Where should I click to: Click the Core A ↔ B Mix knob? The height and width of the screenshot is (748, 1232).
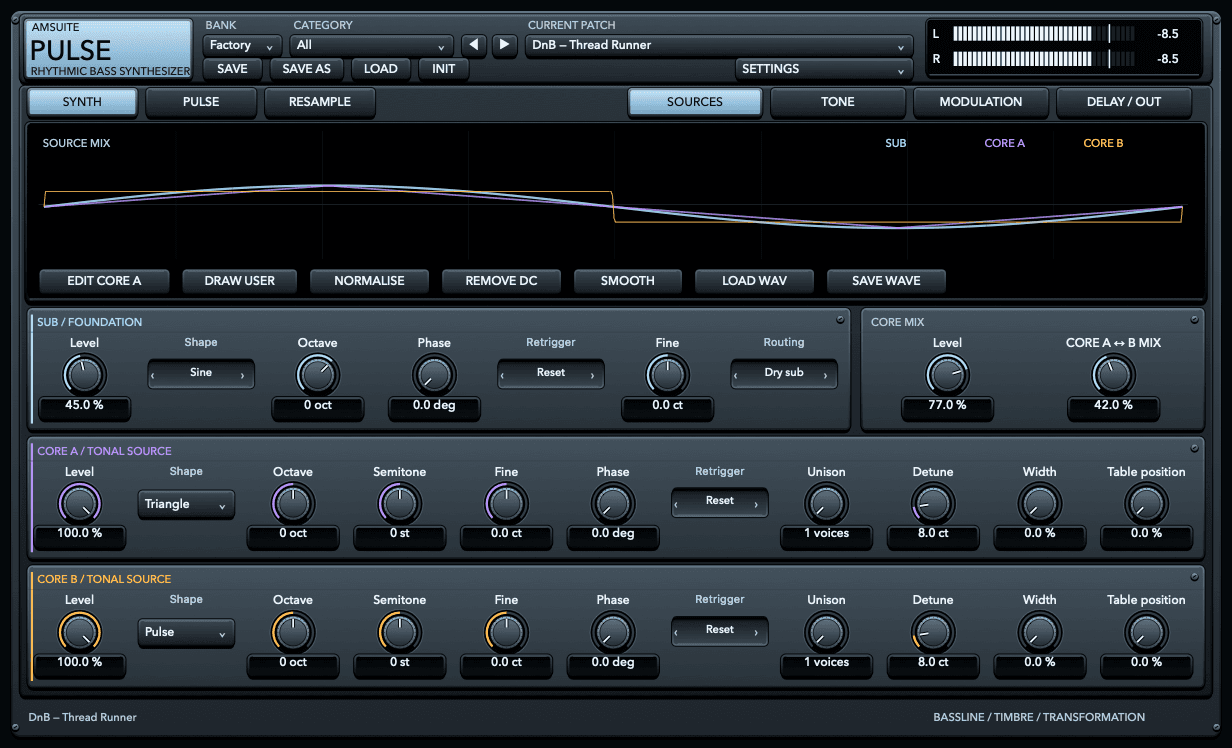(x=1113, y=375)
